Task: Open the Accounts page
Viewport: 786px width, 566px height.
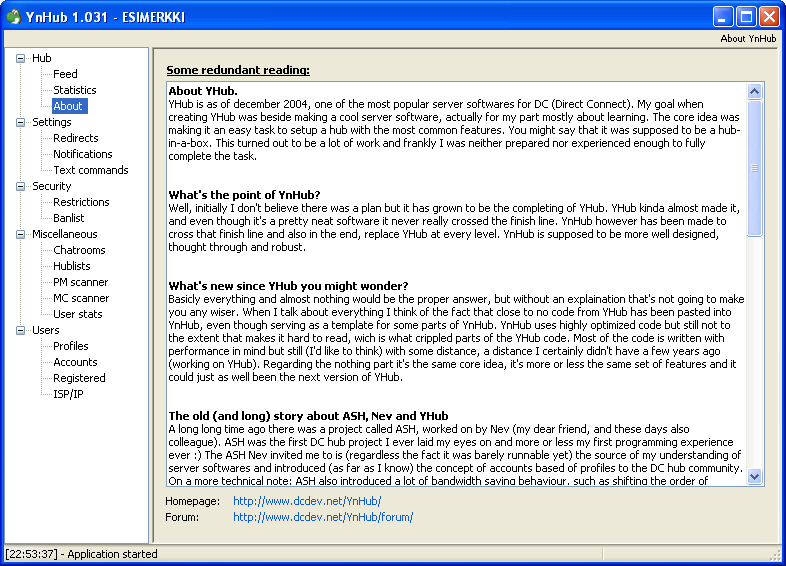Action: pos(75,362)
